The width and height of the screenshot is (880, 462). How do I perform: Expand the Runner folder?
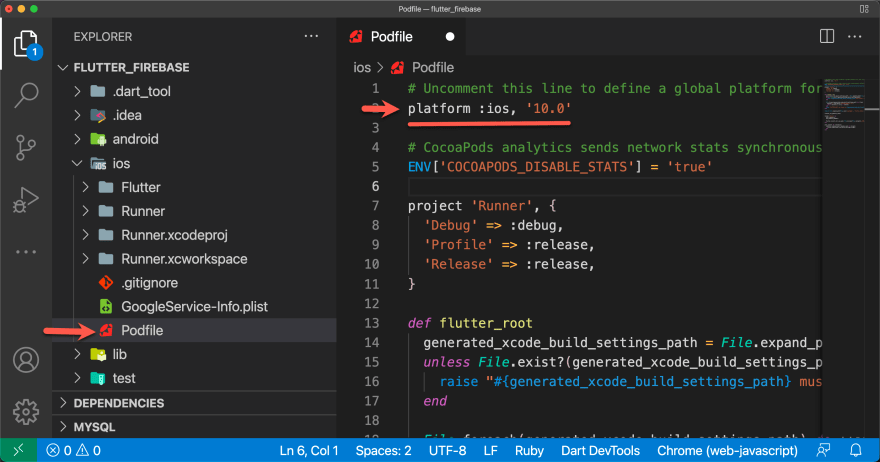[x=86, y=211]
